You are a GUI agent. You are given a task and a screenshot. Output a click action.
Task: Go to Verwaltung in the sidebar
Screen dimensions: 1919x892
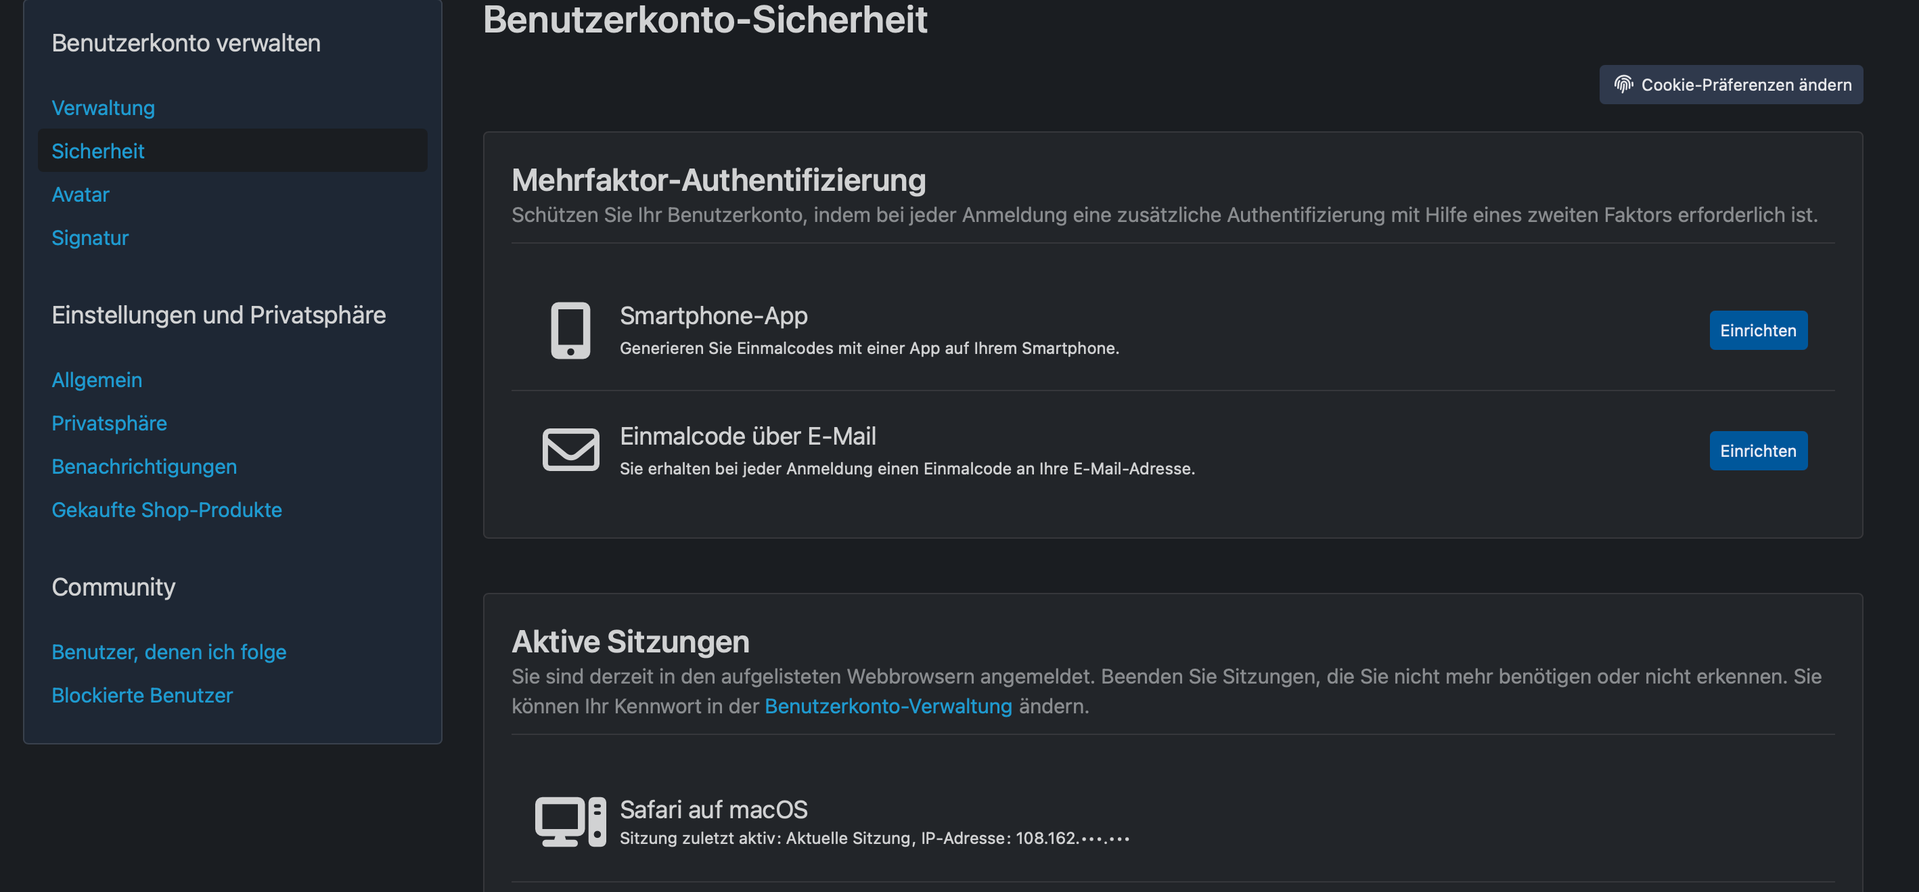tap(103, 108)
